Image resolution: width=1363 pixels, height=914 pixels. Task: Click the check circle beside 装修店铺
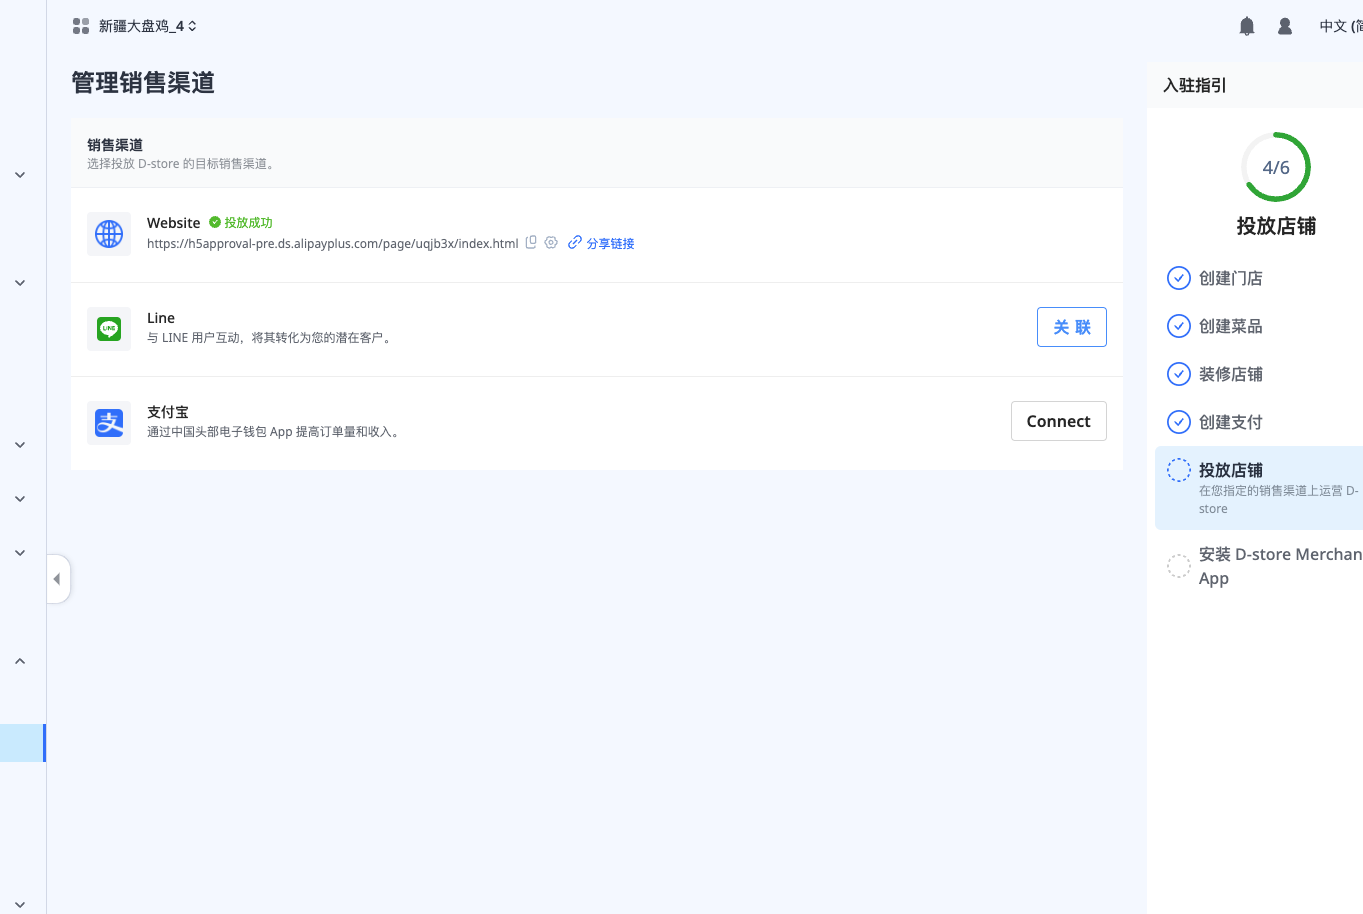point(1179,374)
